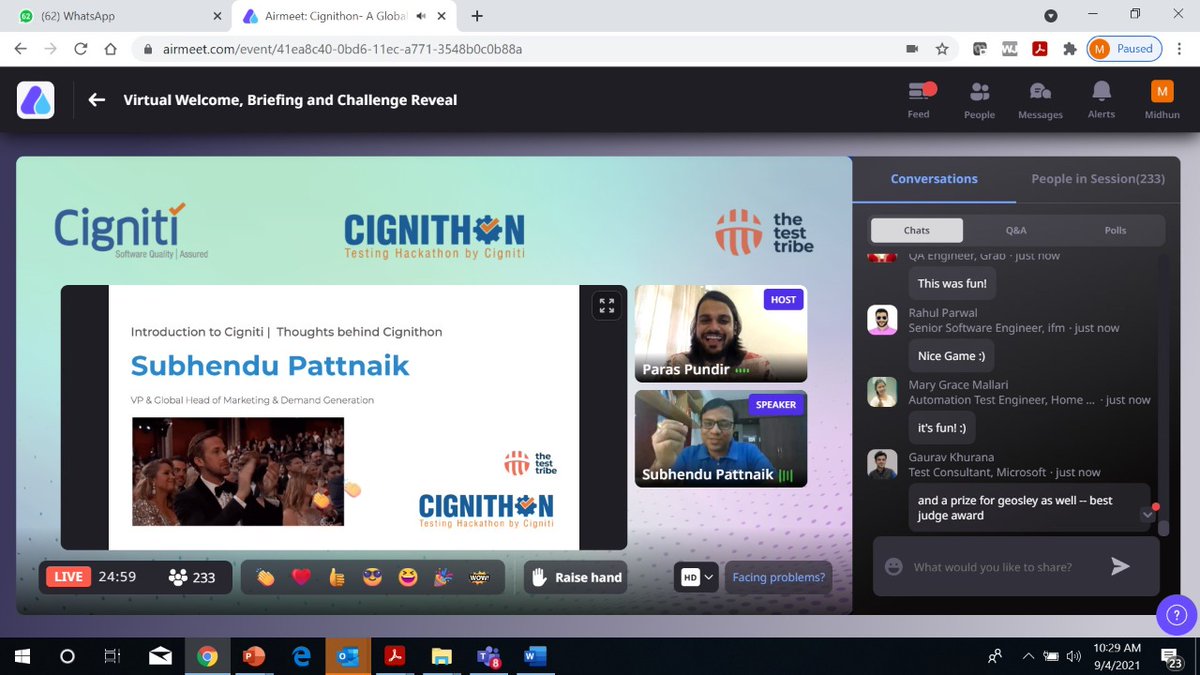Send the sunglasses smiley reaction
Viewport: 1200px width, 675px height.
[373, 577]
